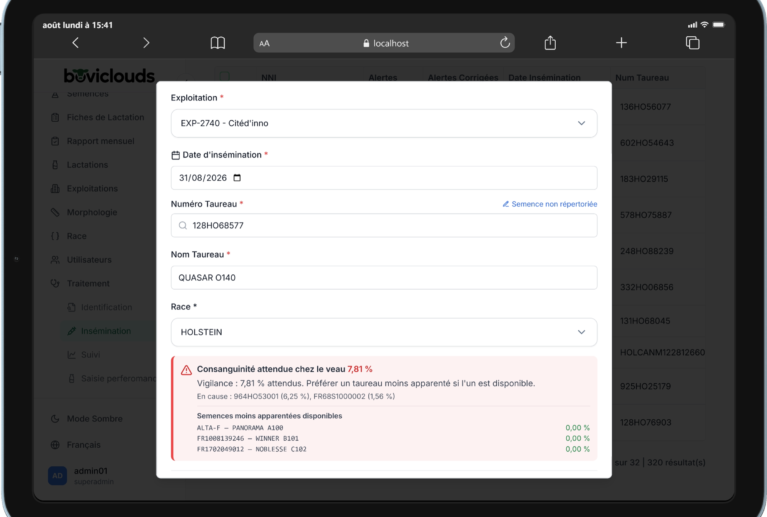The image size is (767, 517).
Task: Click table cell 128HO76903
Action: pyautogui.click(x=646, y=423)
